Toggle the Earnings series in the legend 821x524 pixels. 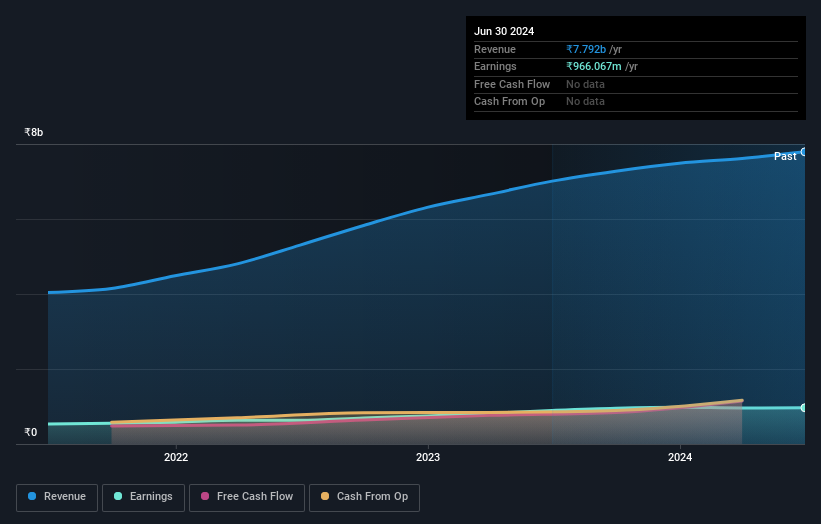pos(143,497)
